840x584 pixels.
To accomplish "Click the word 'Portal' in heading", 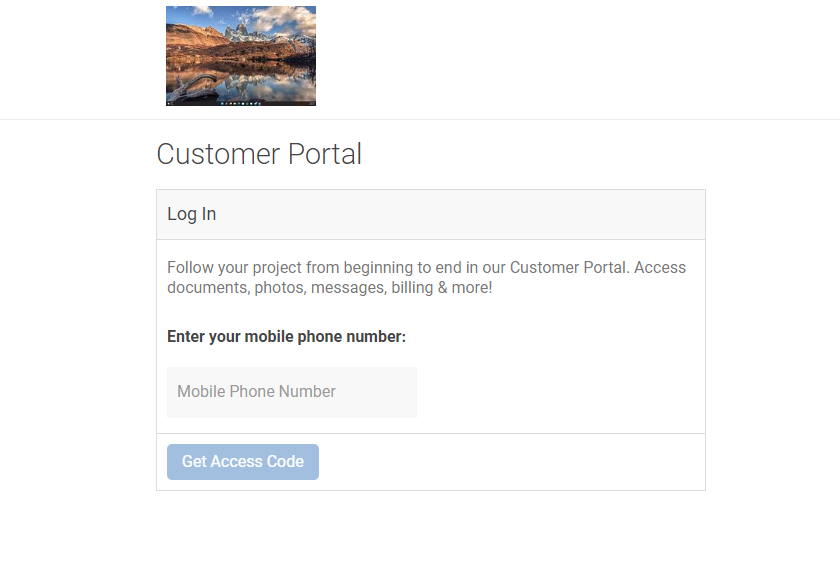I will coord(325,154).
